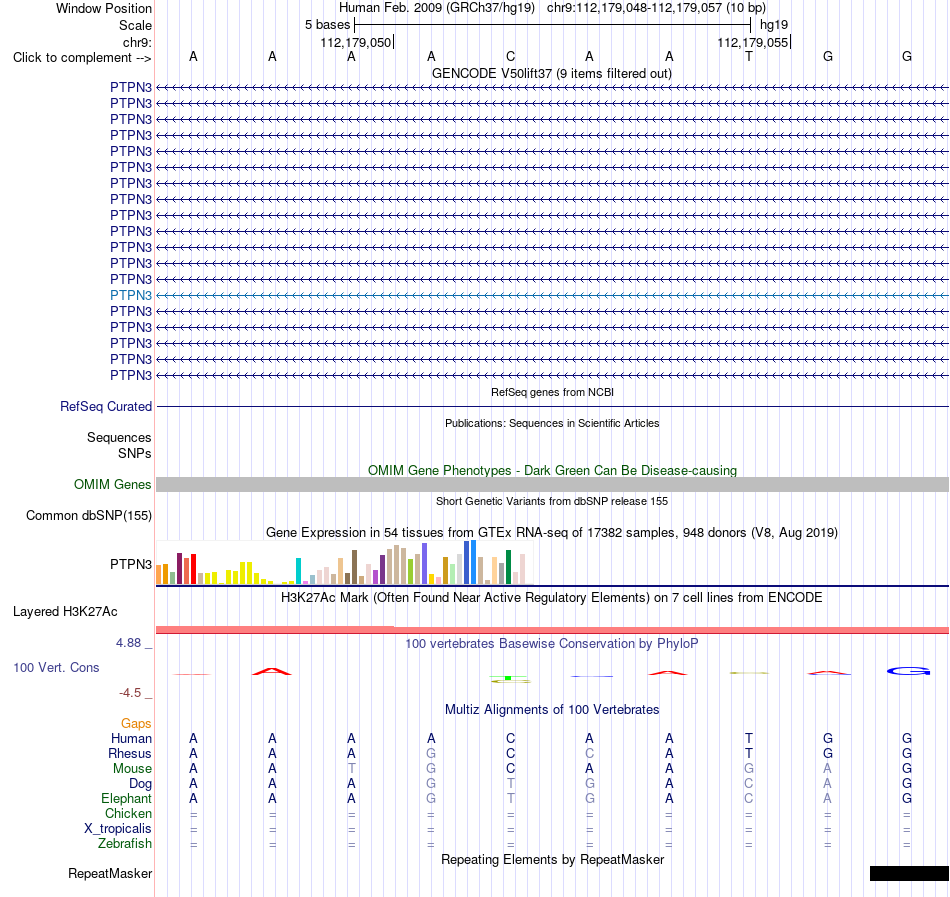Click the 4.88 PhyloP upper scale value

(x=128, y=643)
